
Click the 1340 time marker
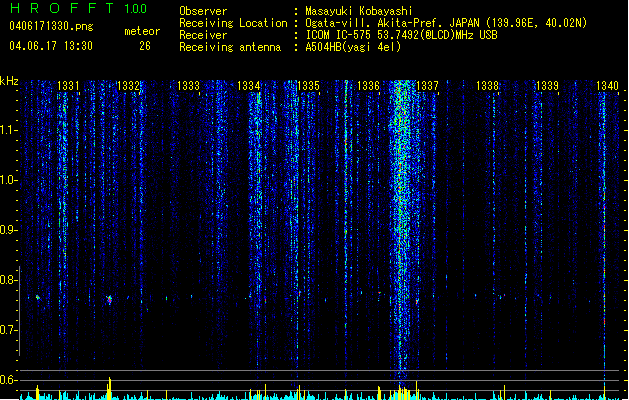(x=607, y=85)
